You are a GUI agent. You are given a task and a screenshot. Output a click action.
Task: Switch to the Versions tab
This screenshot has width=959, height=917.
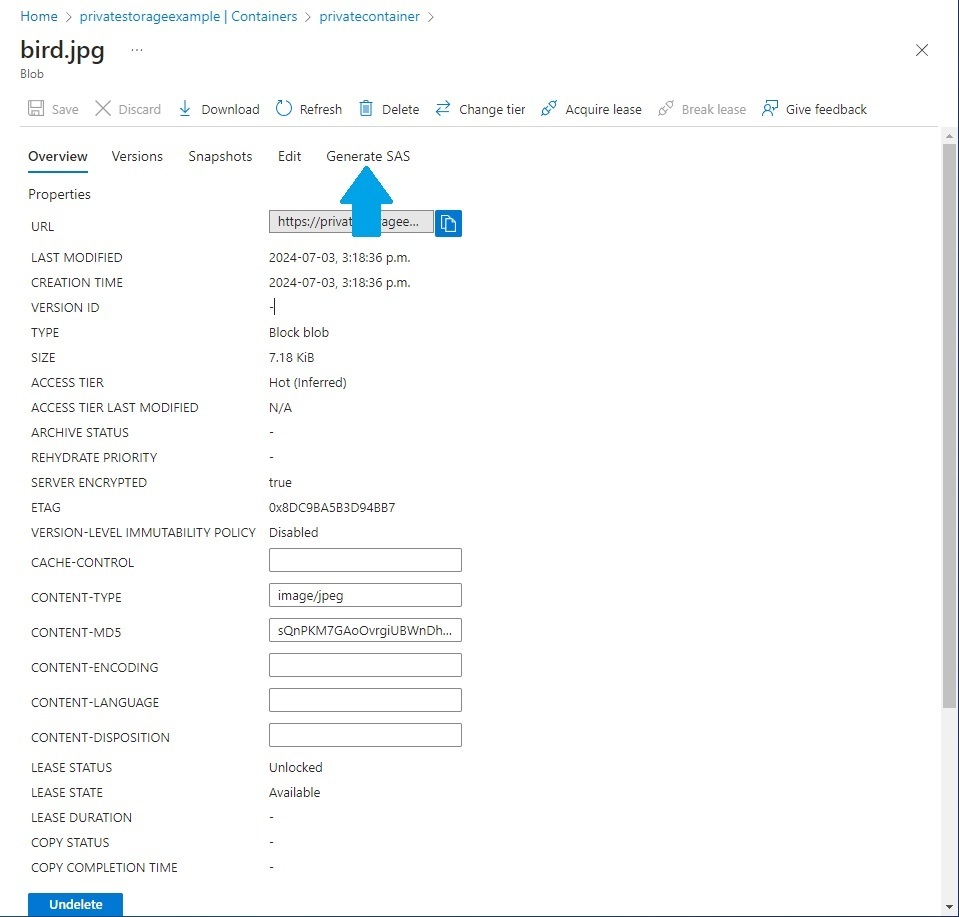[137, 156]
